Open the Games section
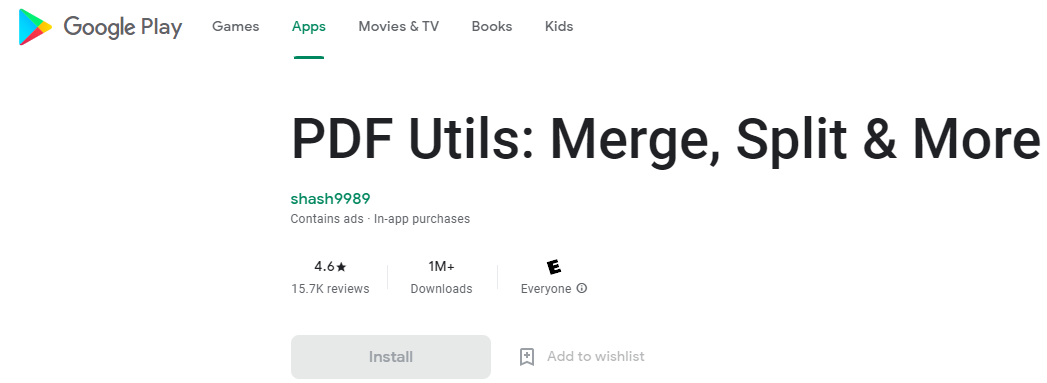Image resolution: width=1047 pixels, height=383 pixels. pyautogui.click(x=236, y=27)
